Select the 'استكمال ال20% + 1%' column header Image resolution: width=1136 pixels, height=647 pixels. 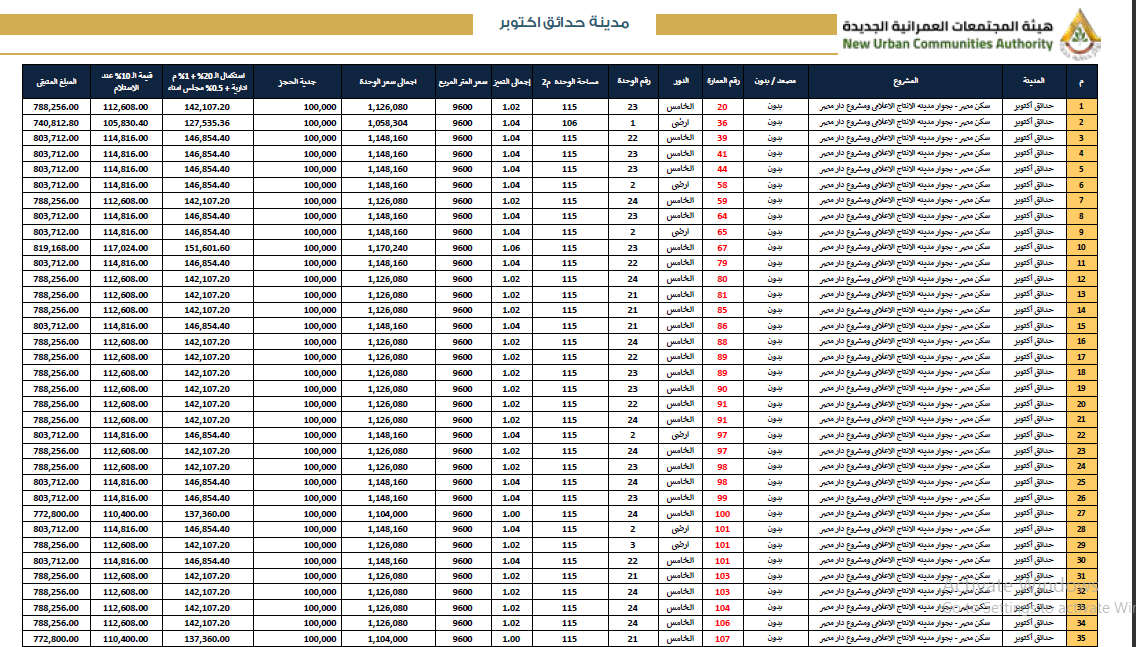click(208, 82)
